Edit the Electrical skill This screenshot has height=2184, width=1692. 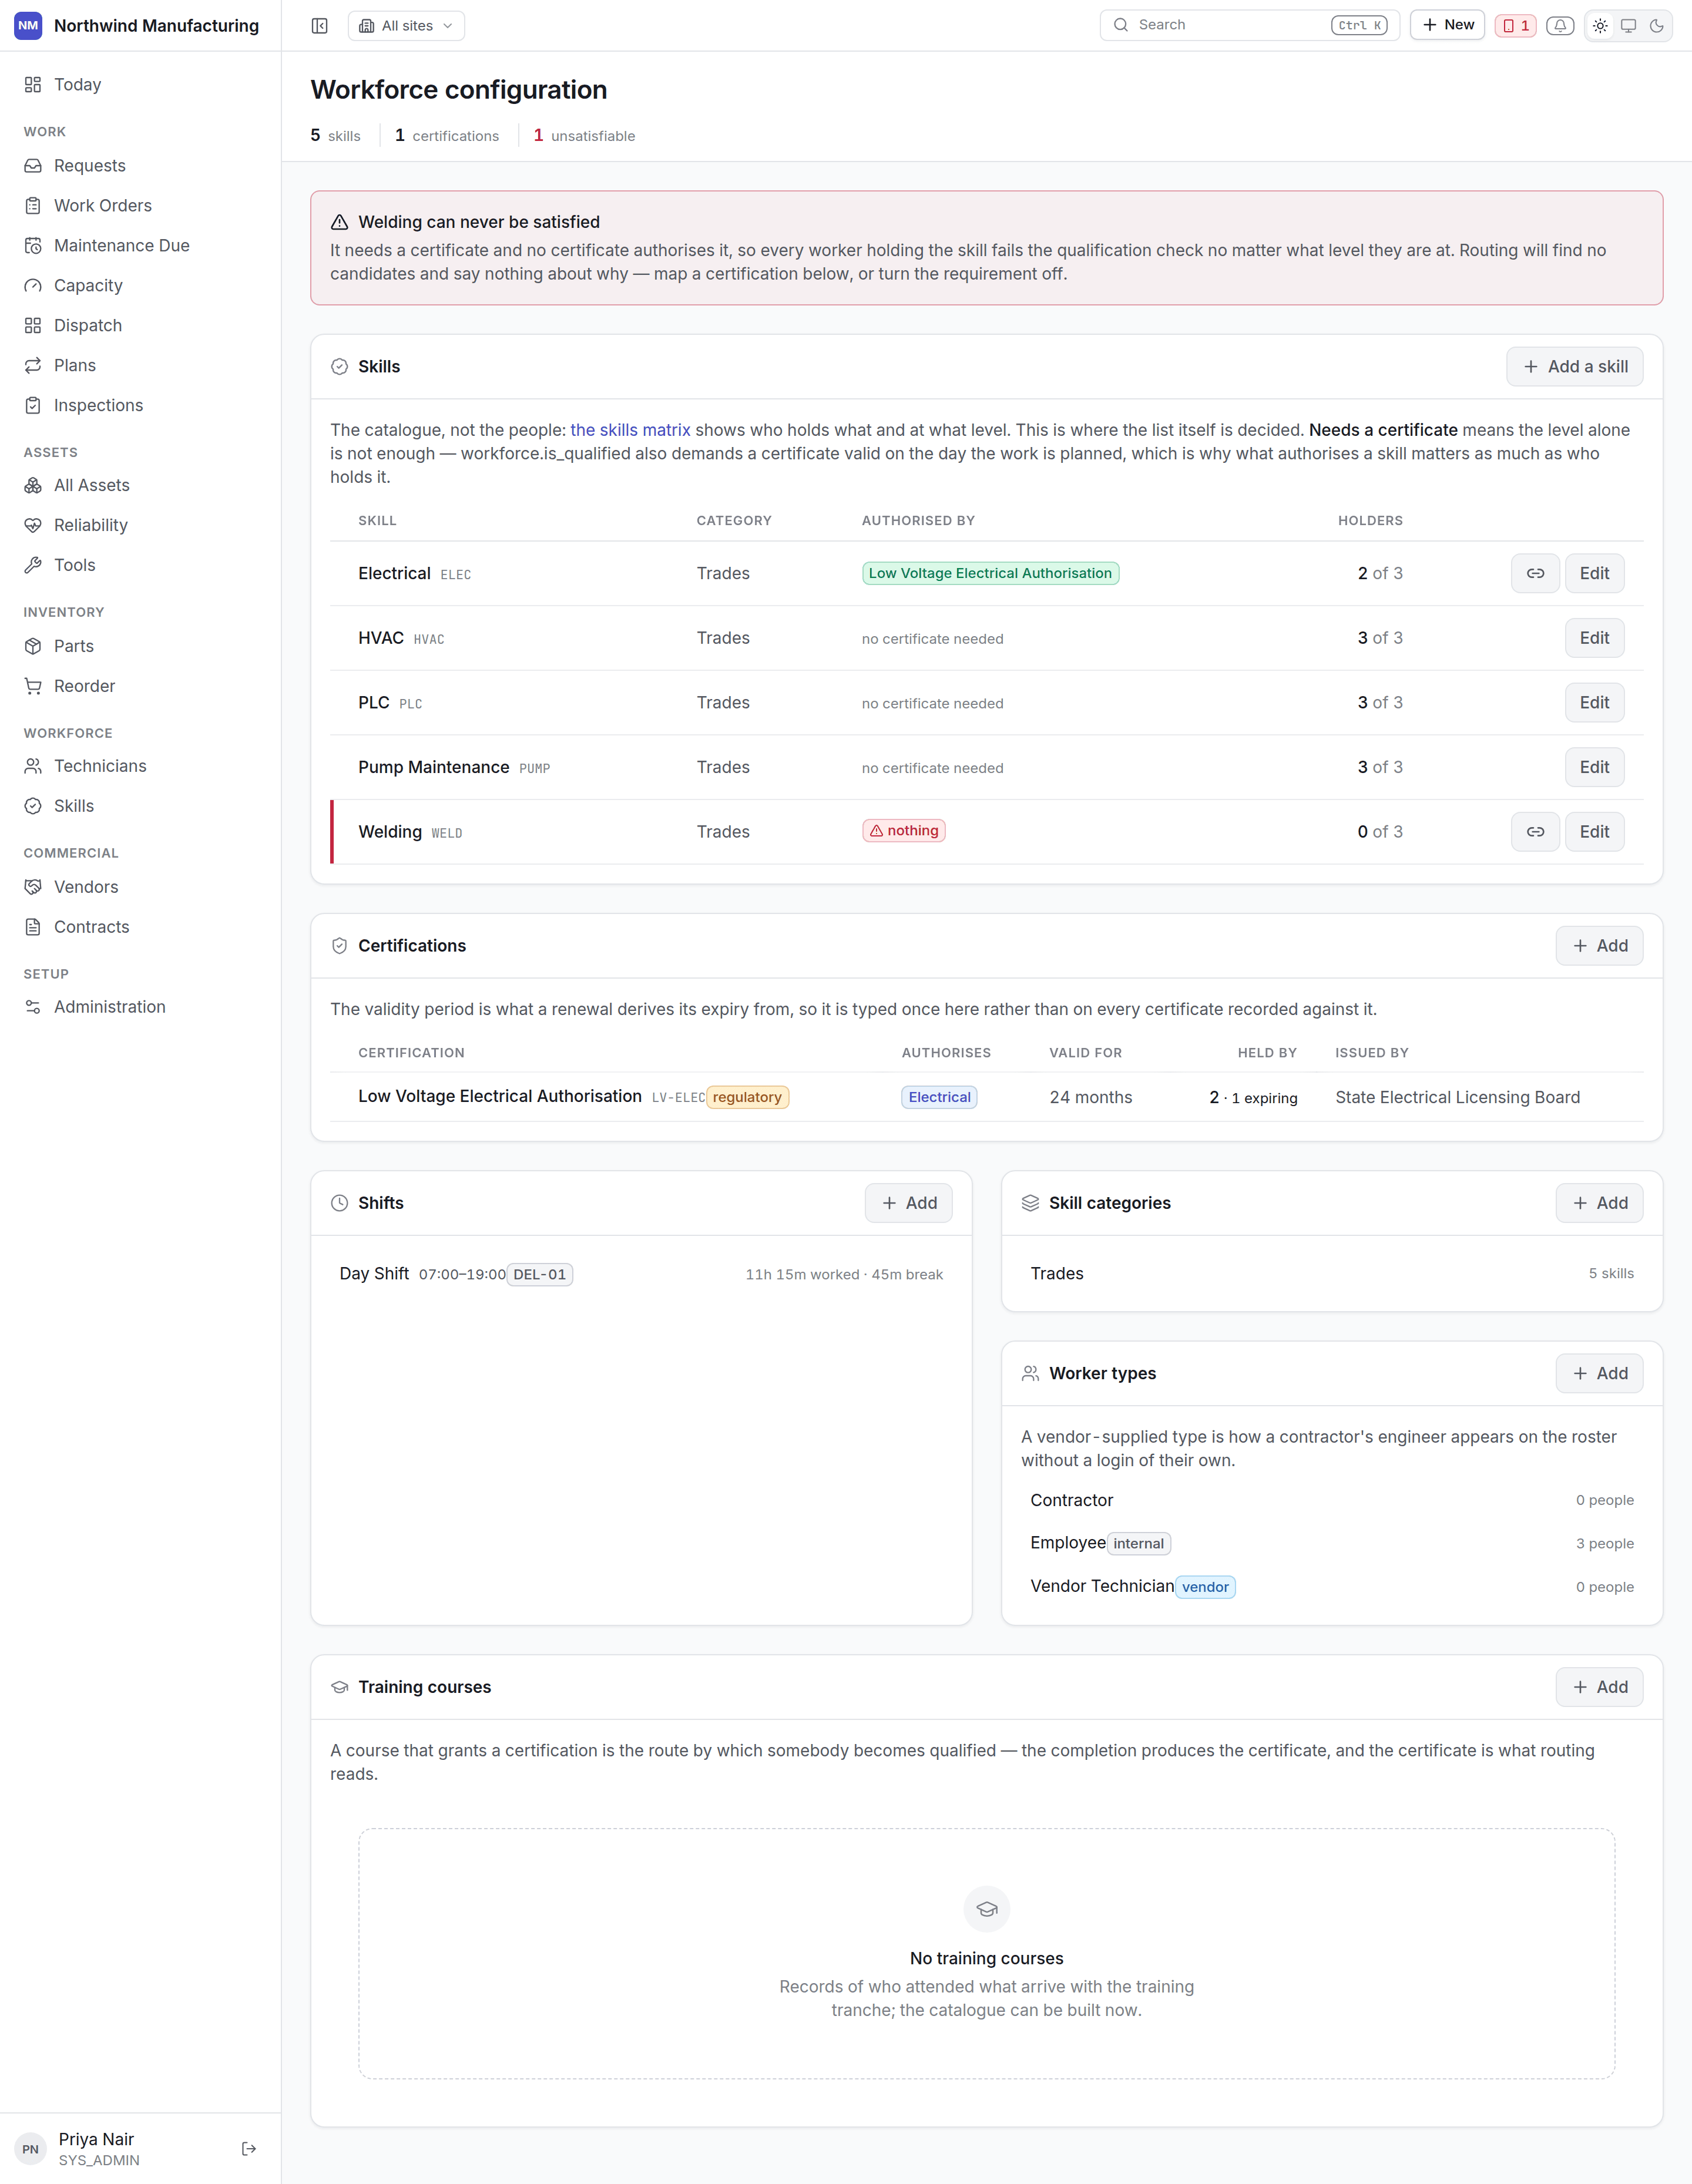click(x=1594, y=574)
